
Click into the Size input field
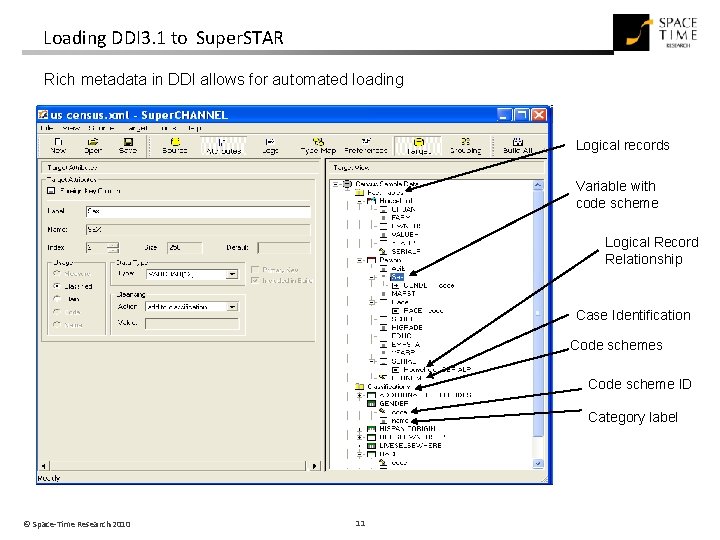(185, 248)
